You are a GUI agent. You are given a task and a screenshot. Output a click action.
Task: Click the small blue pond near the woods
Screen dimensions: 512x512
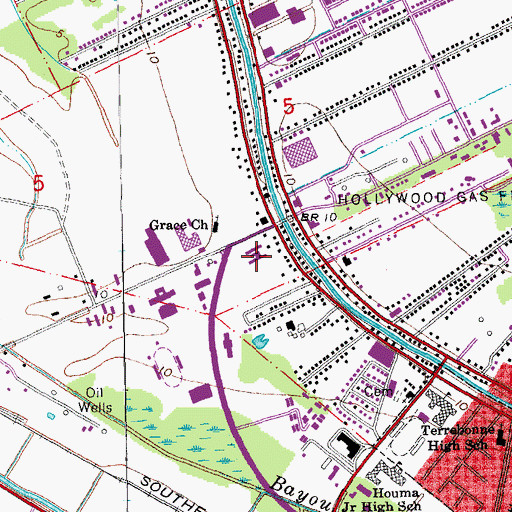(x=260, y=341)
